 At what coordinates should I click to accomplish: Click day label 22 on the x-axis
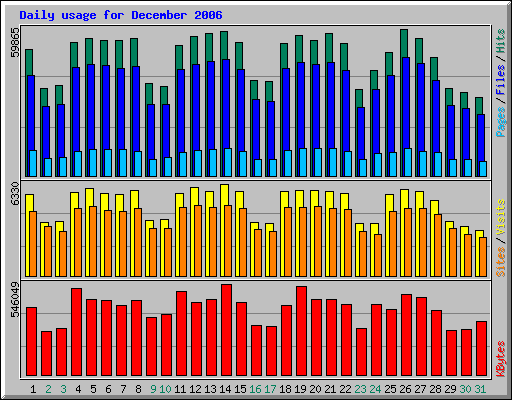point(345,389)
